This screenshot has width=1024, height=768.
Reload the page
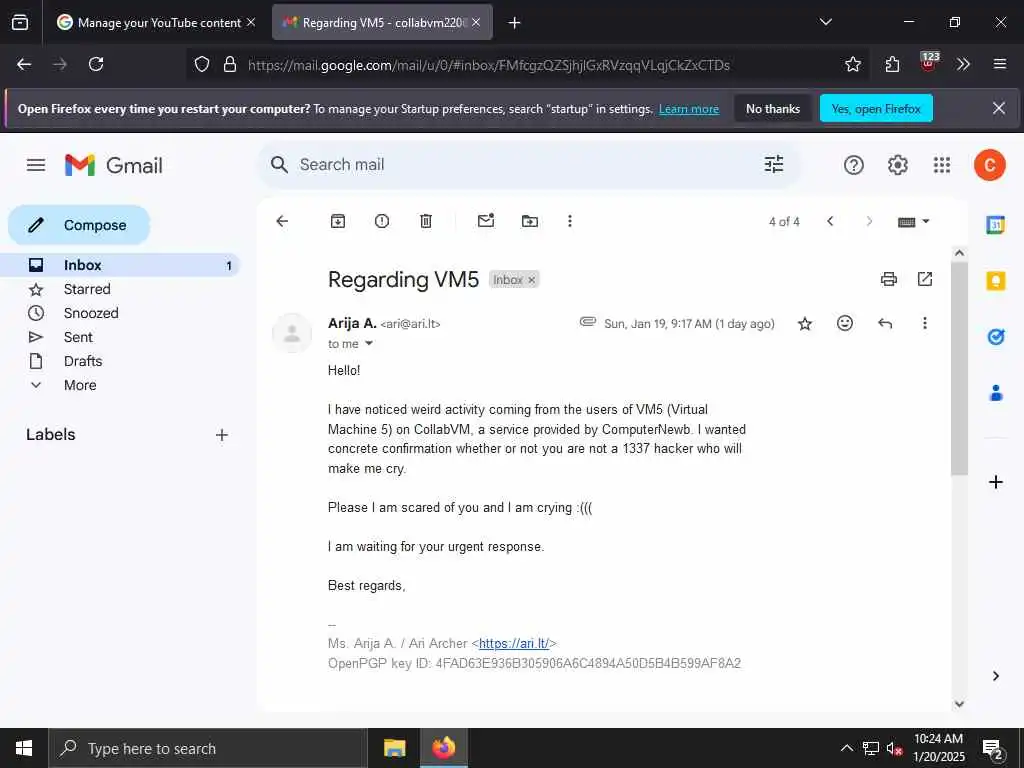(x=96, y=65)
